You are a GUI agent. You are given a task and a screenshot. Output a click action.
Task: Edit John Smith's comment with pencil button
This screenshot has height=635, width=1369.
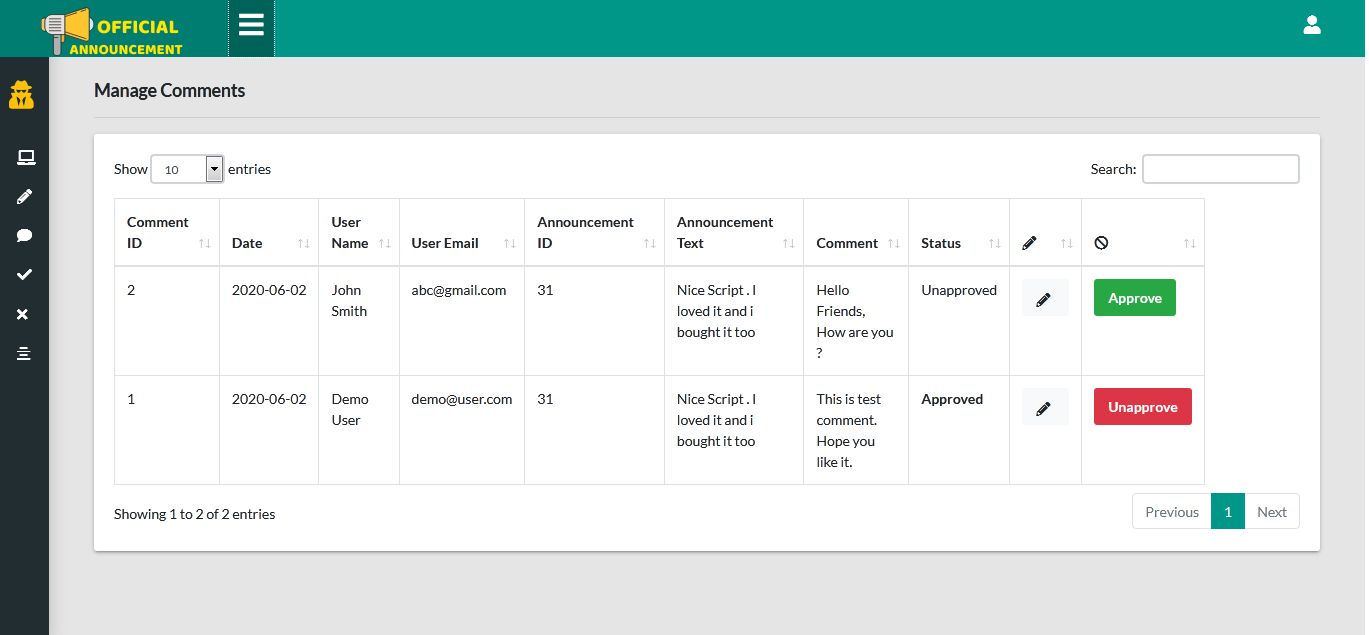coord(1044,299)
